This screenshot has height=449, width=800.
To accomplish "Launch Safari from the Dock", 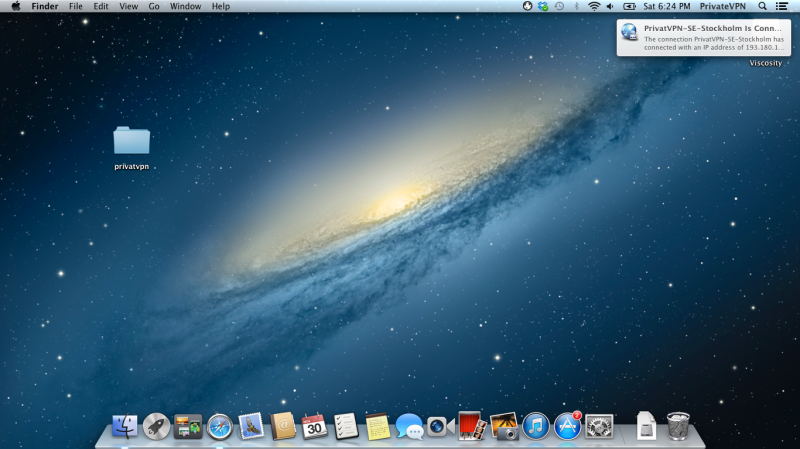I will pyautogui.click(x=219, y=426).
